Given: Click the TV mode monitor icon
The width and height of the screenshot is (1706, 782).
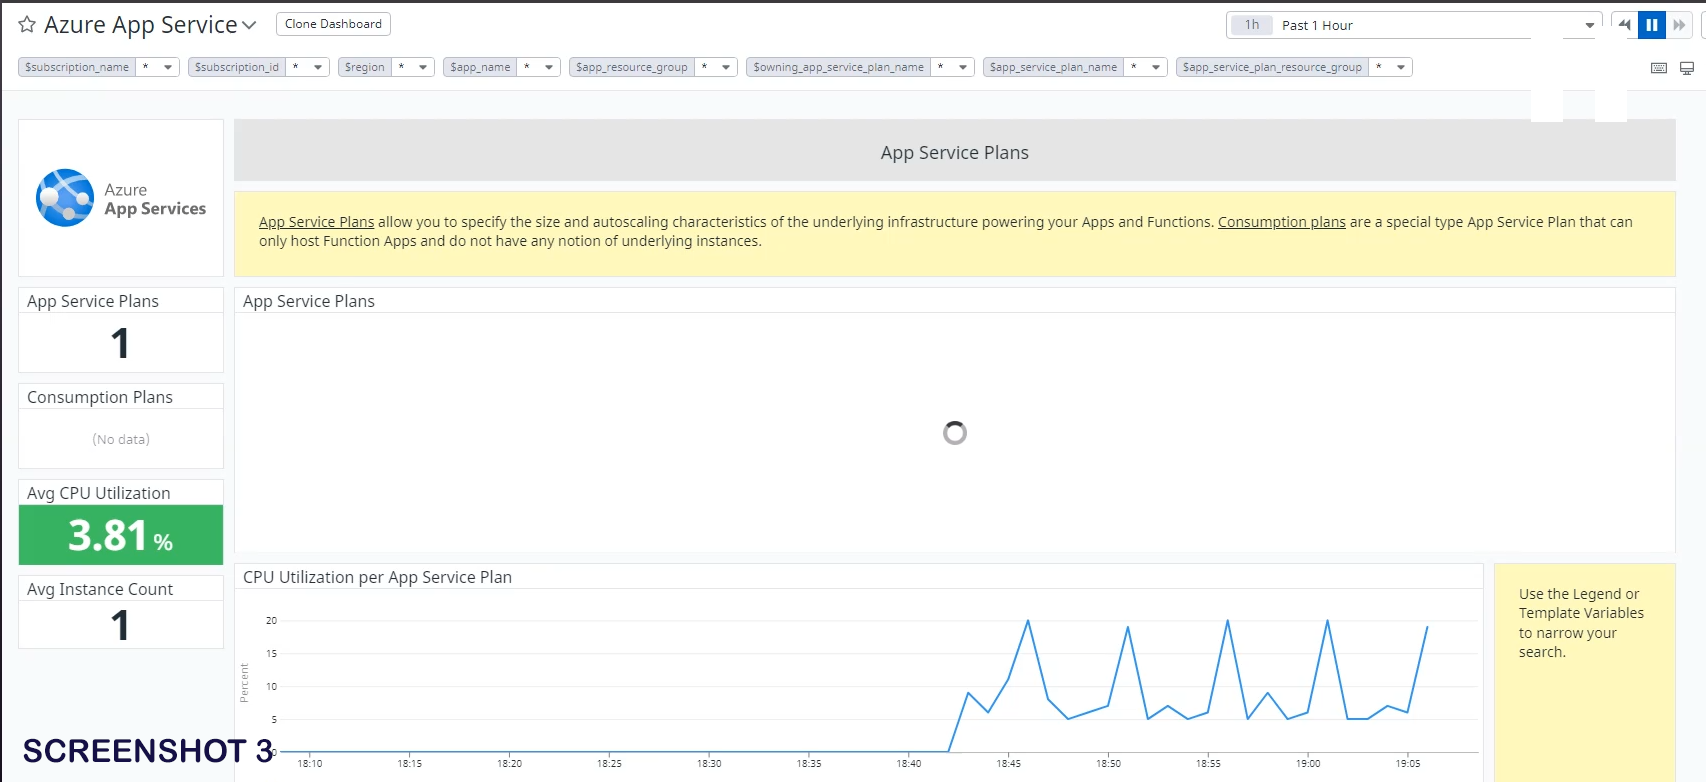Looking at the screenshot, I should click(x=1687, y=68).
